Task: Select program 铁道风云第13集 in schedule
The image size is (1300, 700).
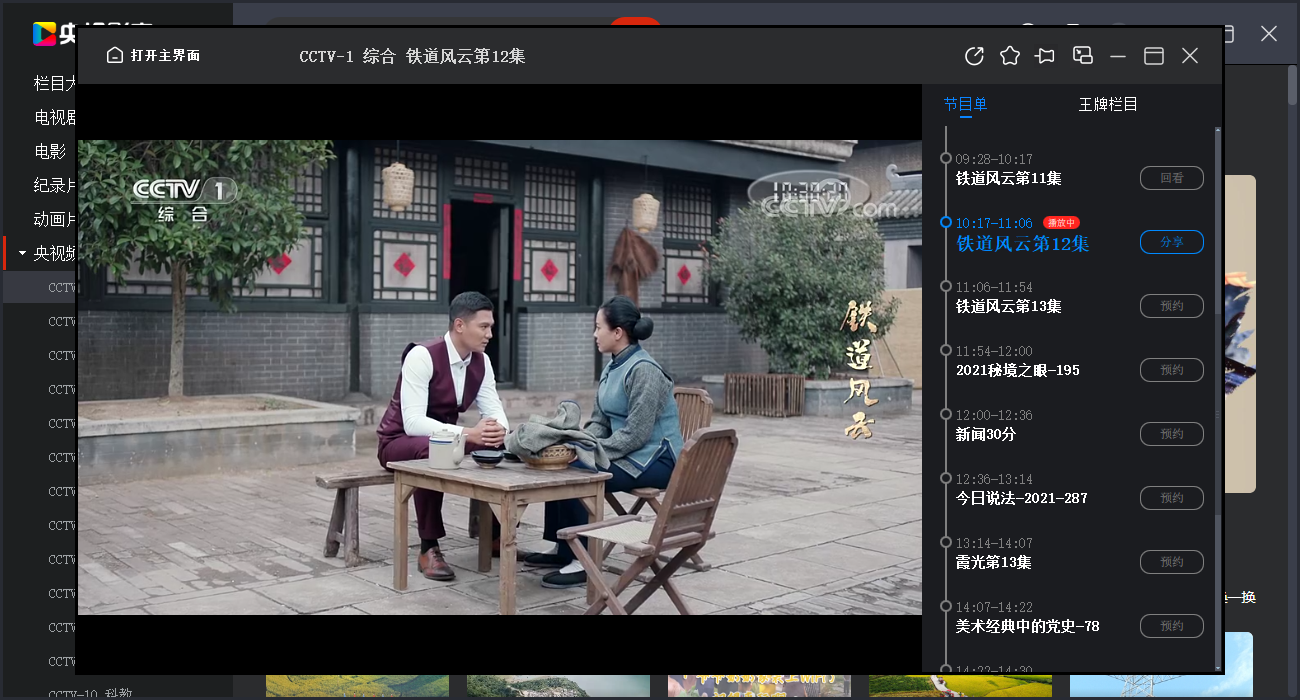Action: (1009, 307)
